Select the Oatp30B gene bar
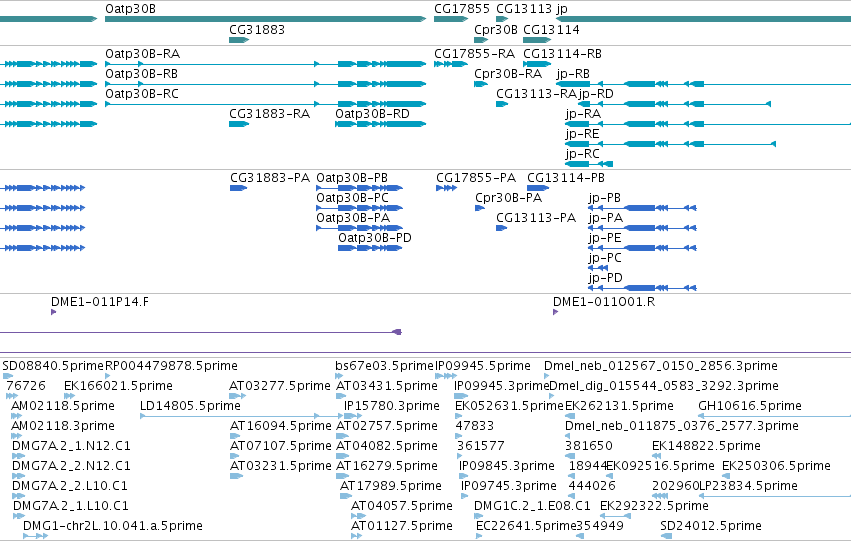The height and width of the screenshot is (541, 851). 265,19
